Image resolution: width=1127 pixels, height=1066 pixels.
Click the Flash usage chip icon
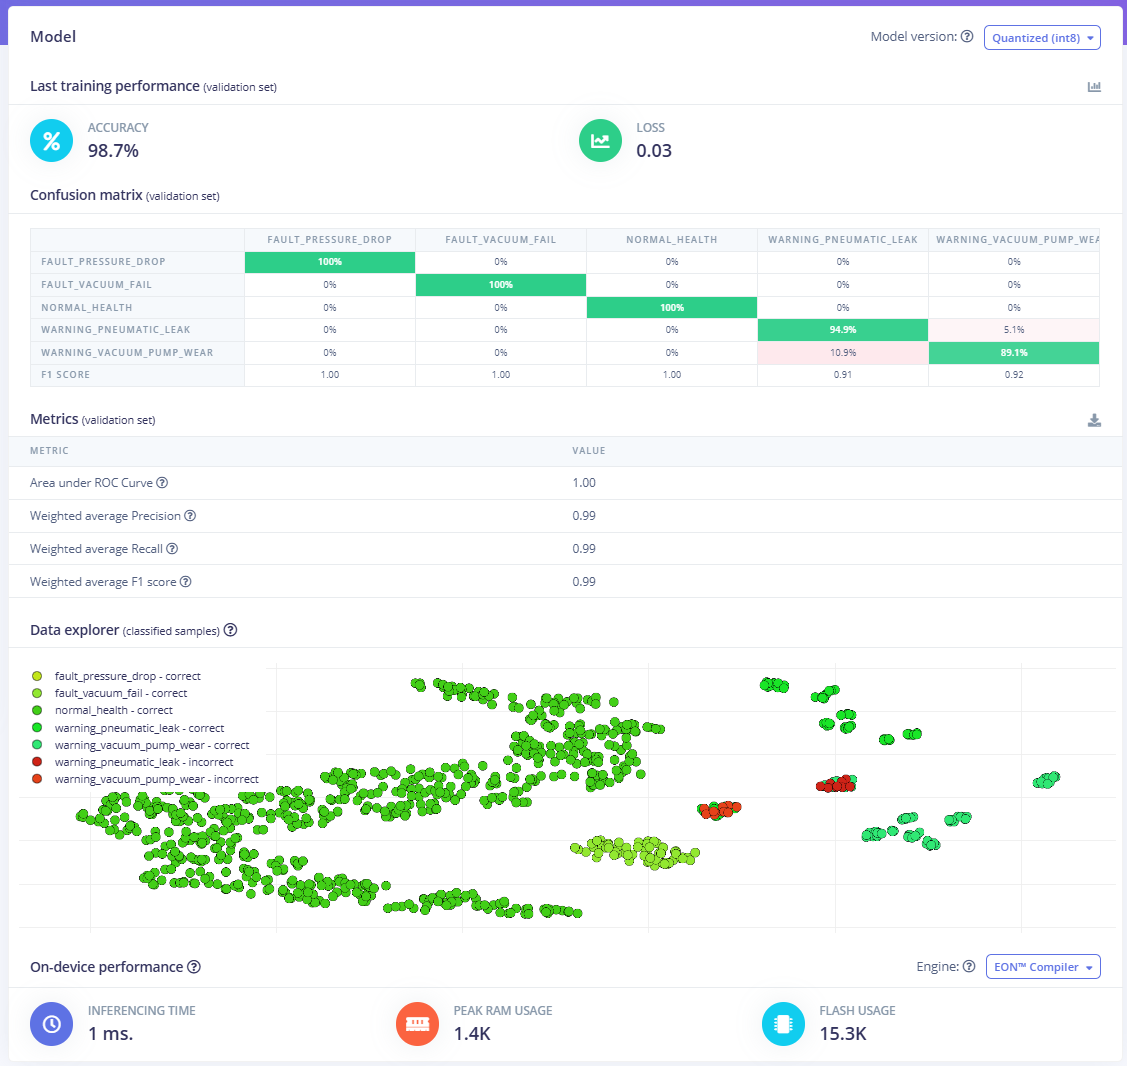783,1024
